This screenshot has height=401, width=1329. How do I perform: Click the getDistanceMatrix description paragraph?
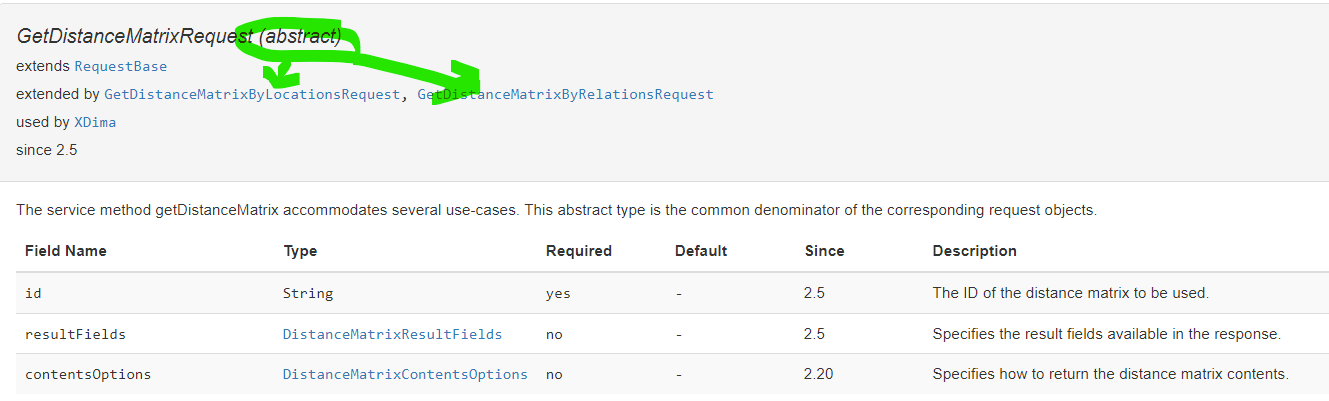click(556, 211)
